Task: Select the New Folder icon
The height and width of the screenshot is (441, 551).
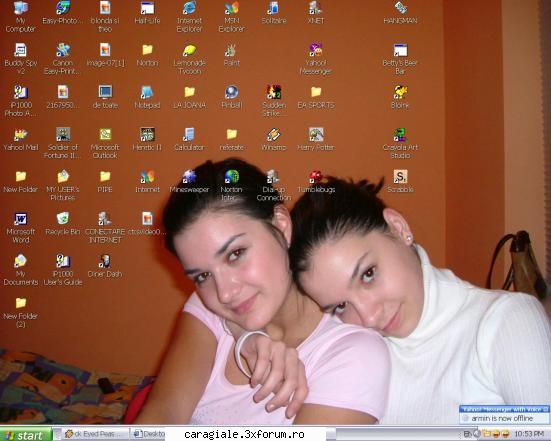Action: 20,182
